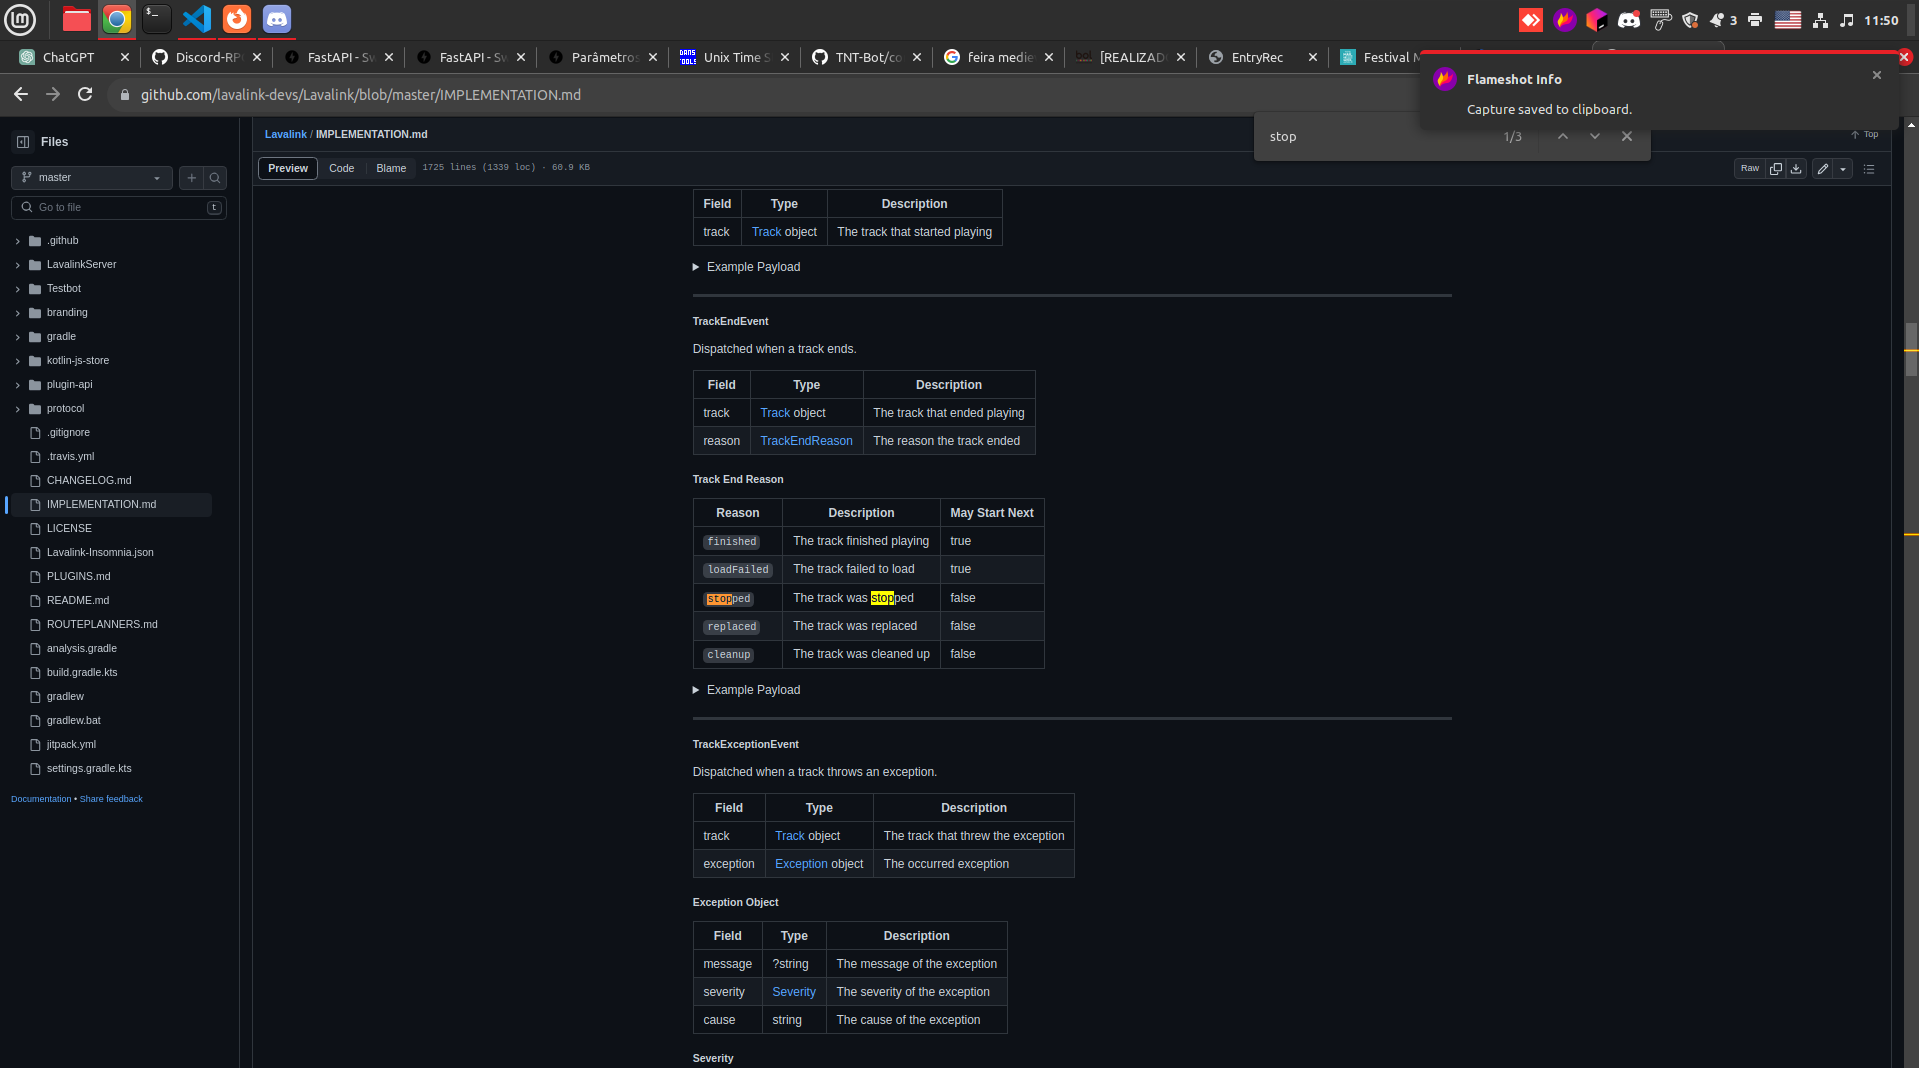This screenshot has width=1919, height=1068.
Task: Follow the Lavalink breadcrumb link
Action: coord(286,134)
